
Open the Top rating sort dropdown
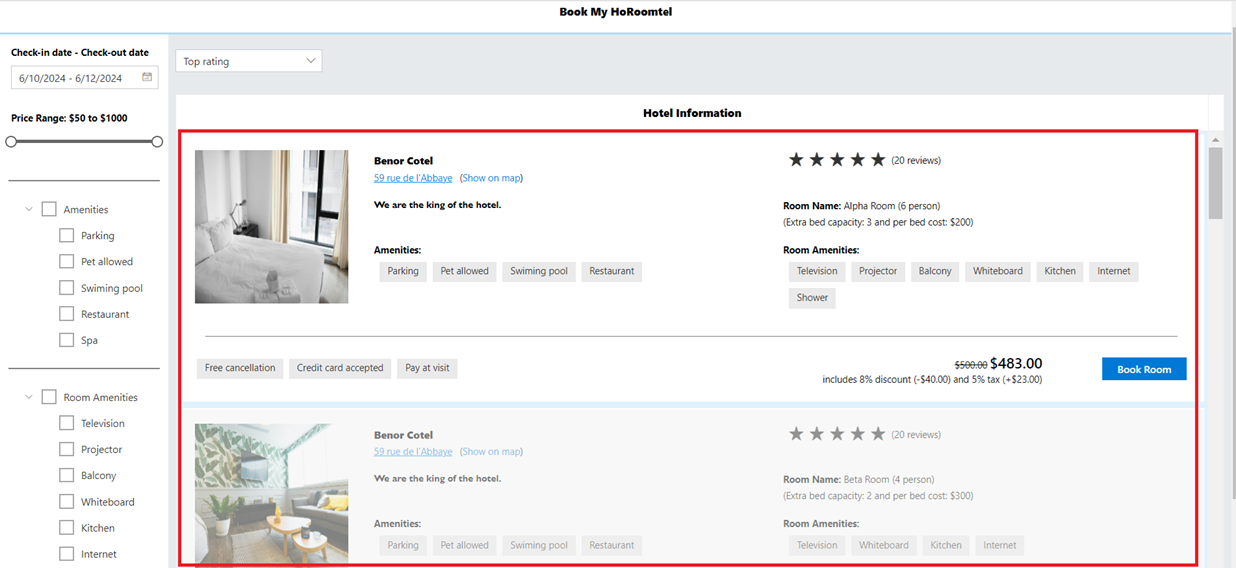point(249,61)
